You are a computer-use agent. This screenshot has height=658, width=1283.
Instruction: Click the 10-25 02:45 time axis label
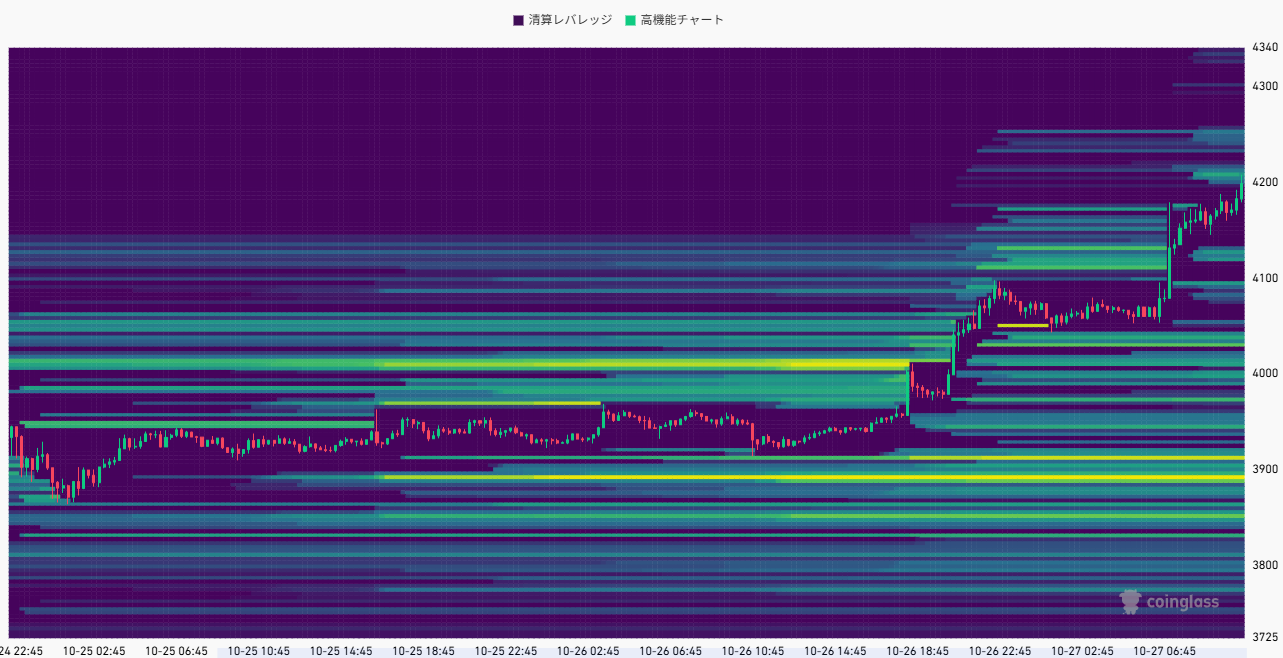click(94, 651)
